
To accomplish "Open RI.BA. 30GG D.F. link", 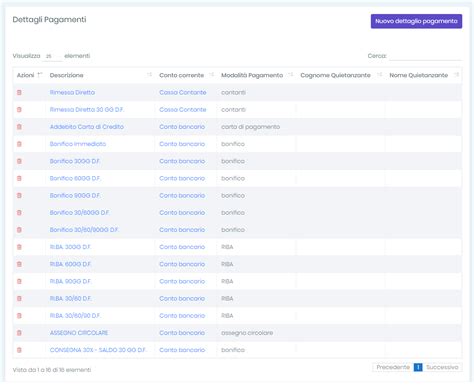I will (x=70, y=247).
